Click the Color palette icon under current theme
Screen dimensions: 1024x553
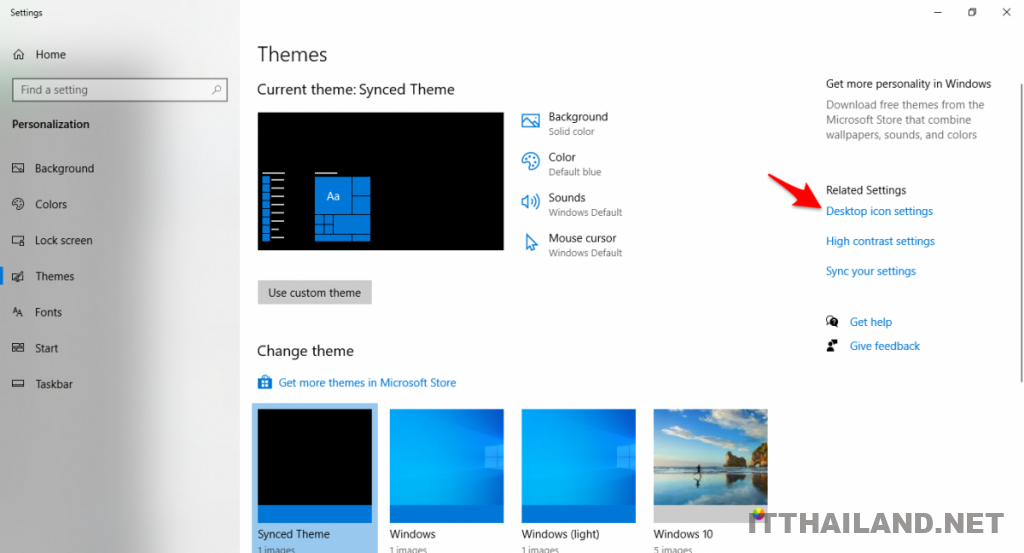pos(530,161)
